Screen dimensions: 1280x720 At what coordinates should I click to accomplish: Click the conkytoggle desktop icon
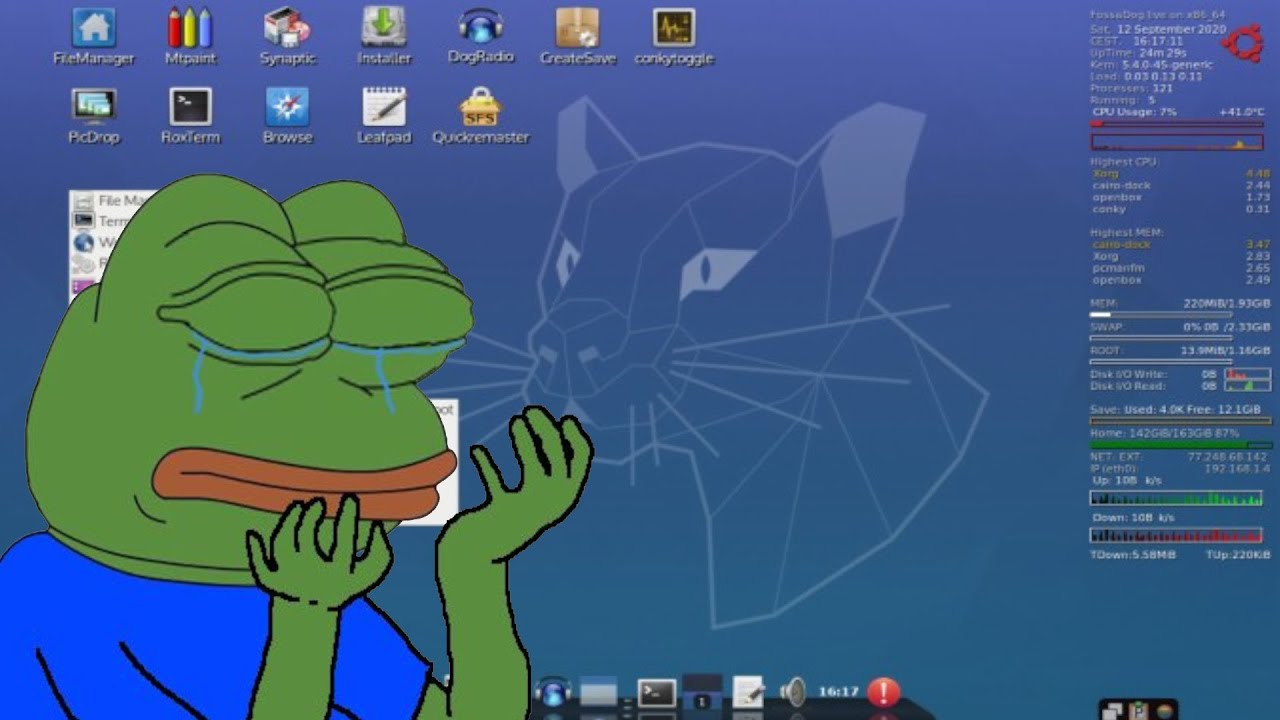point(674,37)
